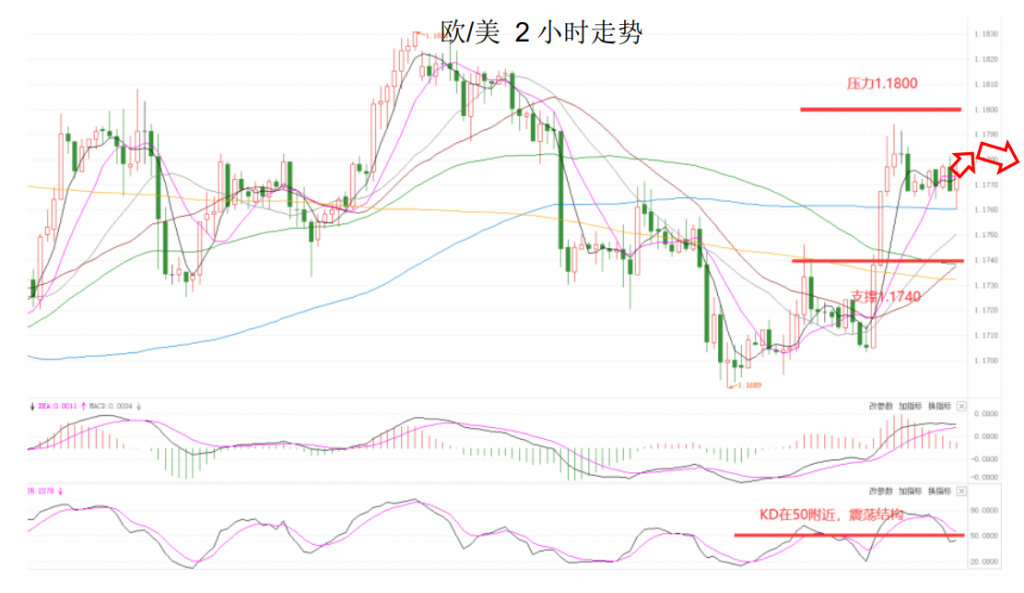
Task: Close the MACD indicator panel
Action: pyautogui.click(x=961, y=406)
